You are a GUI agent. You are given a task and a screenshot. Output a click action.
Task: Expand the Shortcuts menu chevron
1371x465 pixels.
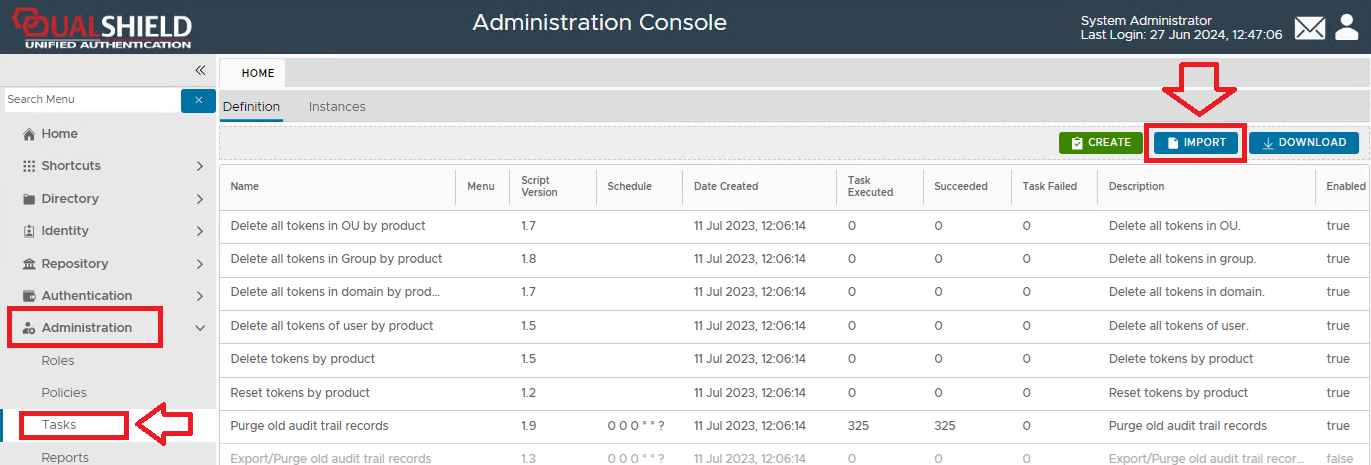pyautogui.click(x=200, y=166)
